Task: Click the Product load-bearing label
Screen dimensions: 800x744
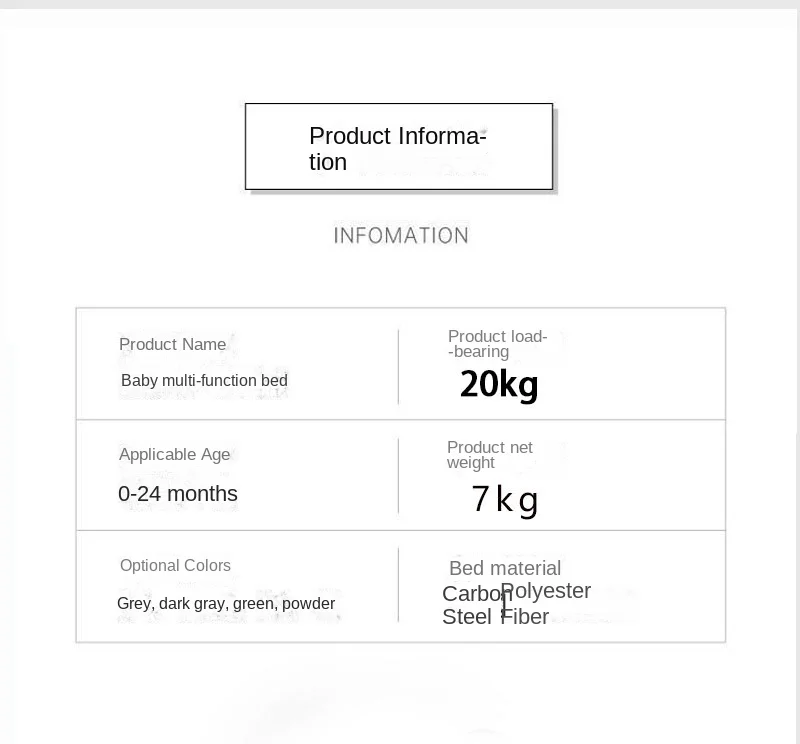Action: tap(497, 344)
